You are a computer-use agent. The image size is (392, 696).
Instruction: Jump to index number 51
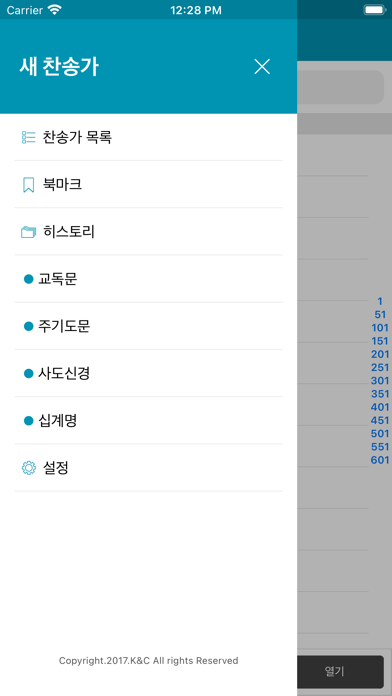380,315
